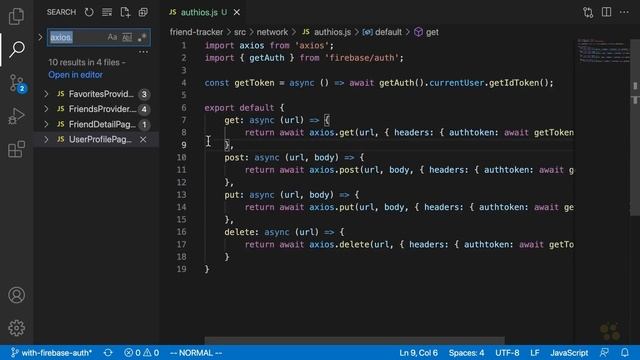Switch branch with-firebase-auth in status bar
The image size is (640, 360).
[x=51, y=353]
